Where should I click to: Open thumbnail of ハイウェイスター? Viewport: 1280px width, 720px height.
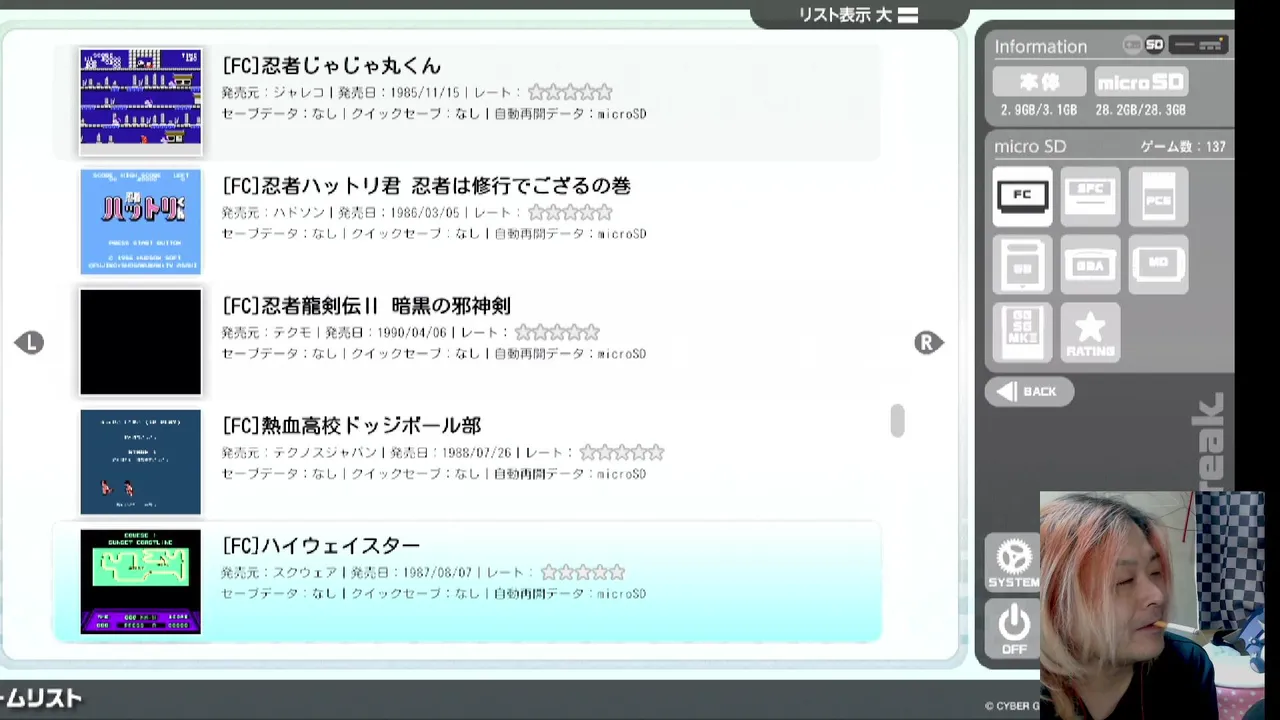tap(141, 581)
